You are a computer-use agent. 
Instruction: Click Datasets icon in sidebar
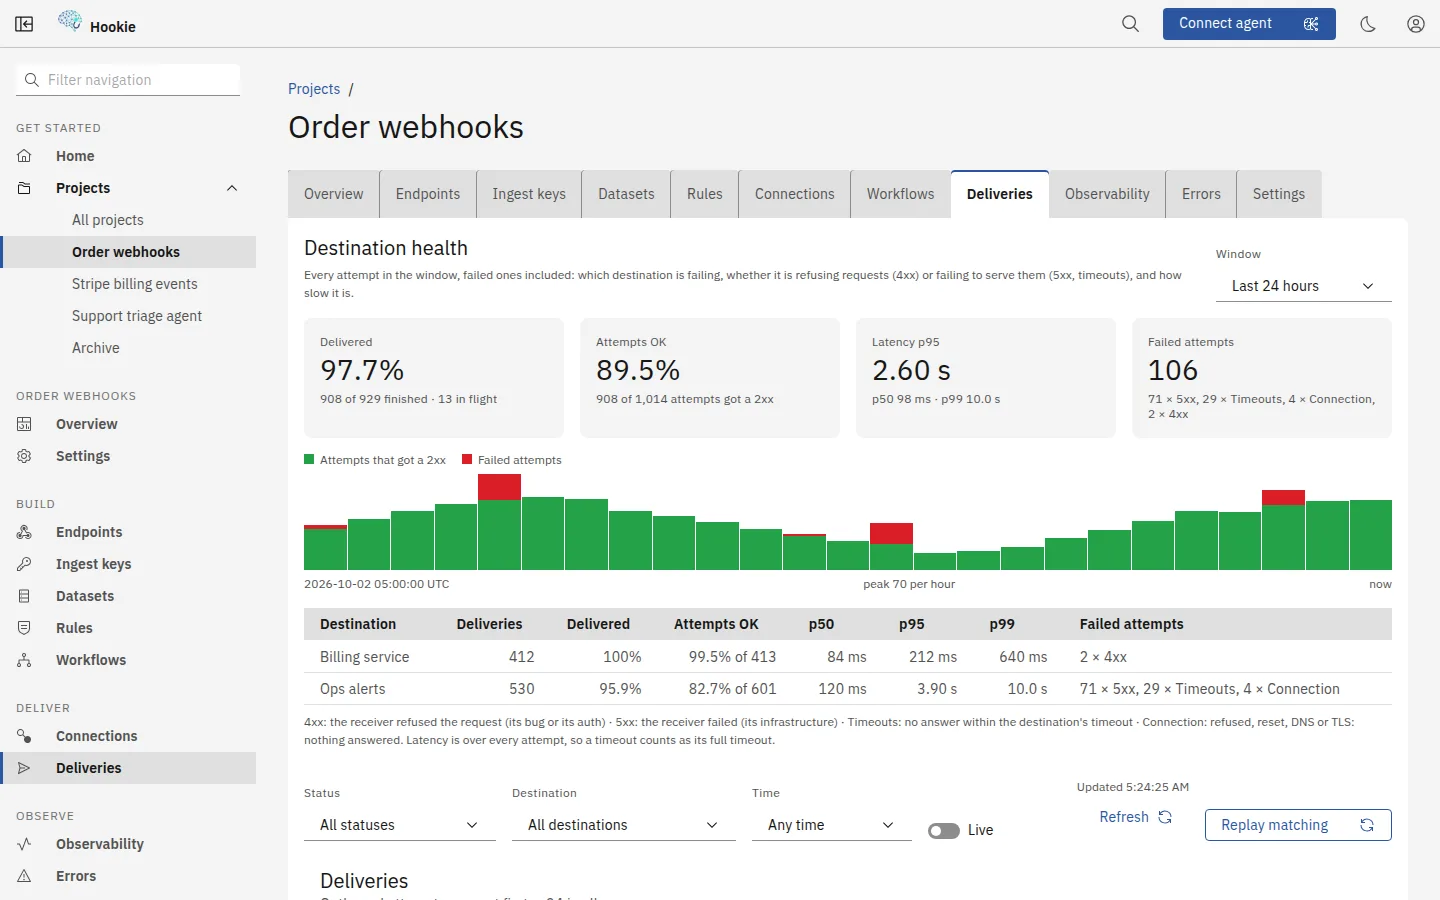(x=25, y=596)
